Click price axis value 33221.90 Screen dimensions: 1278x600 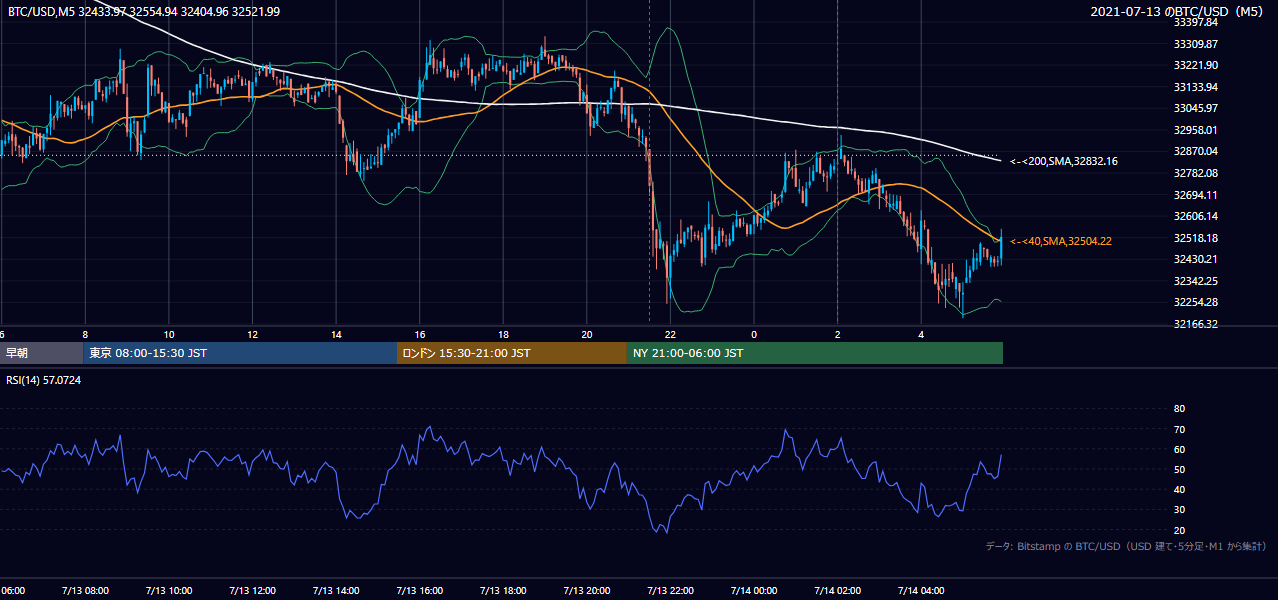[1196, 65]
